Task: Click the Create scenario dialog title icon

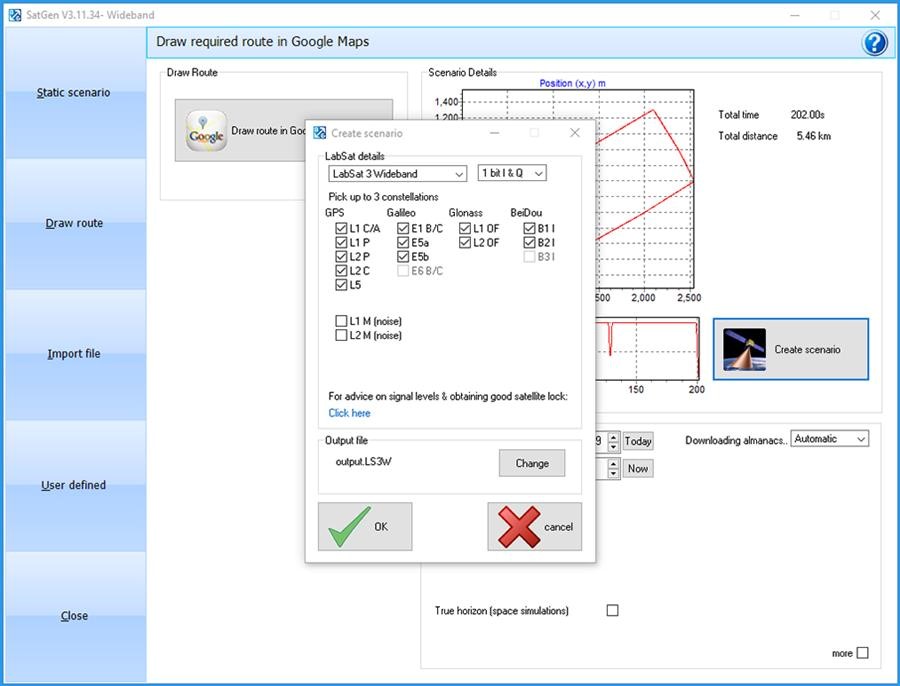Action: [x=319, y=133]
